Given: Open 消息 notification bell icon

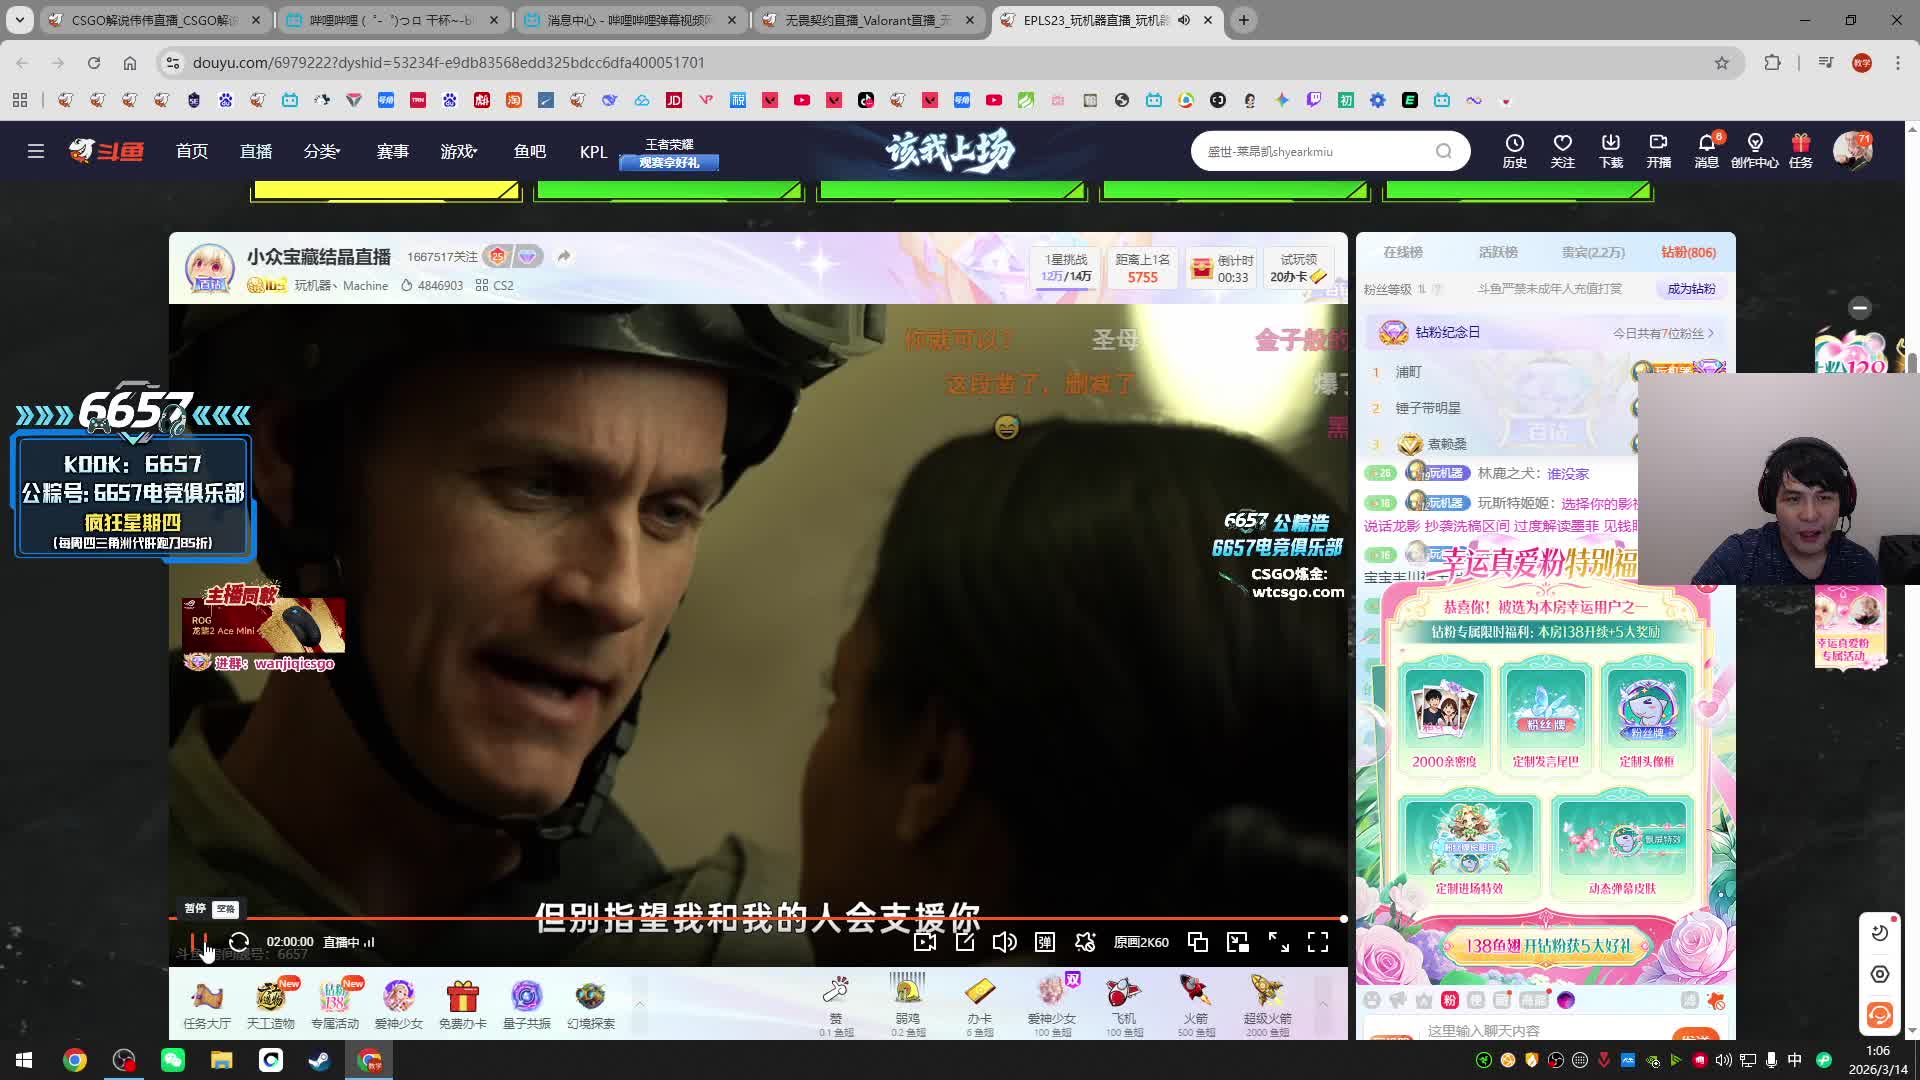Looking at the screenshot, I should pyautogui.click(x=1706, y=150).
